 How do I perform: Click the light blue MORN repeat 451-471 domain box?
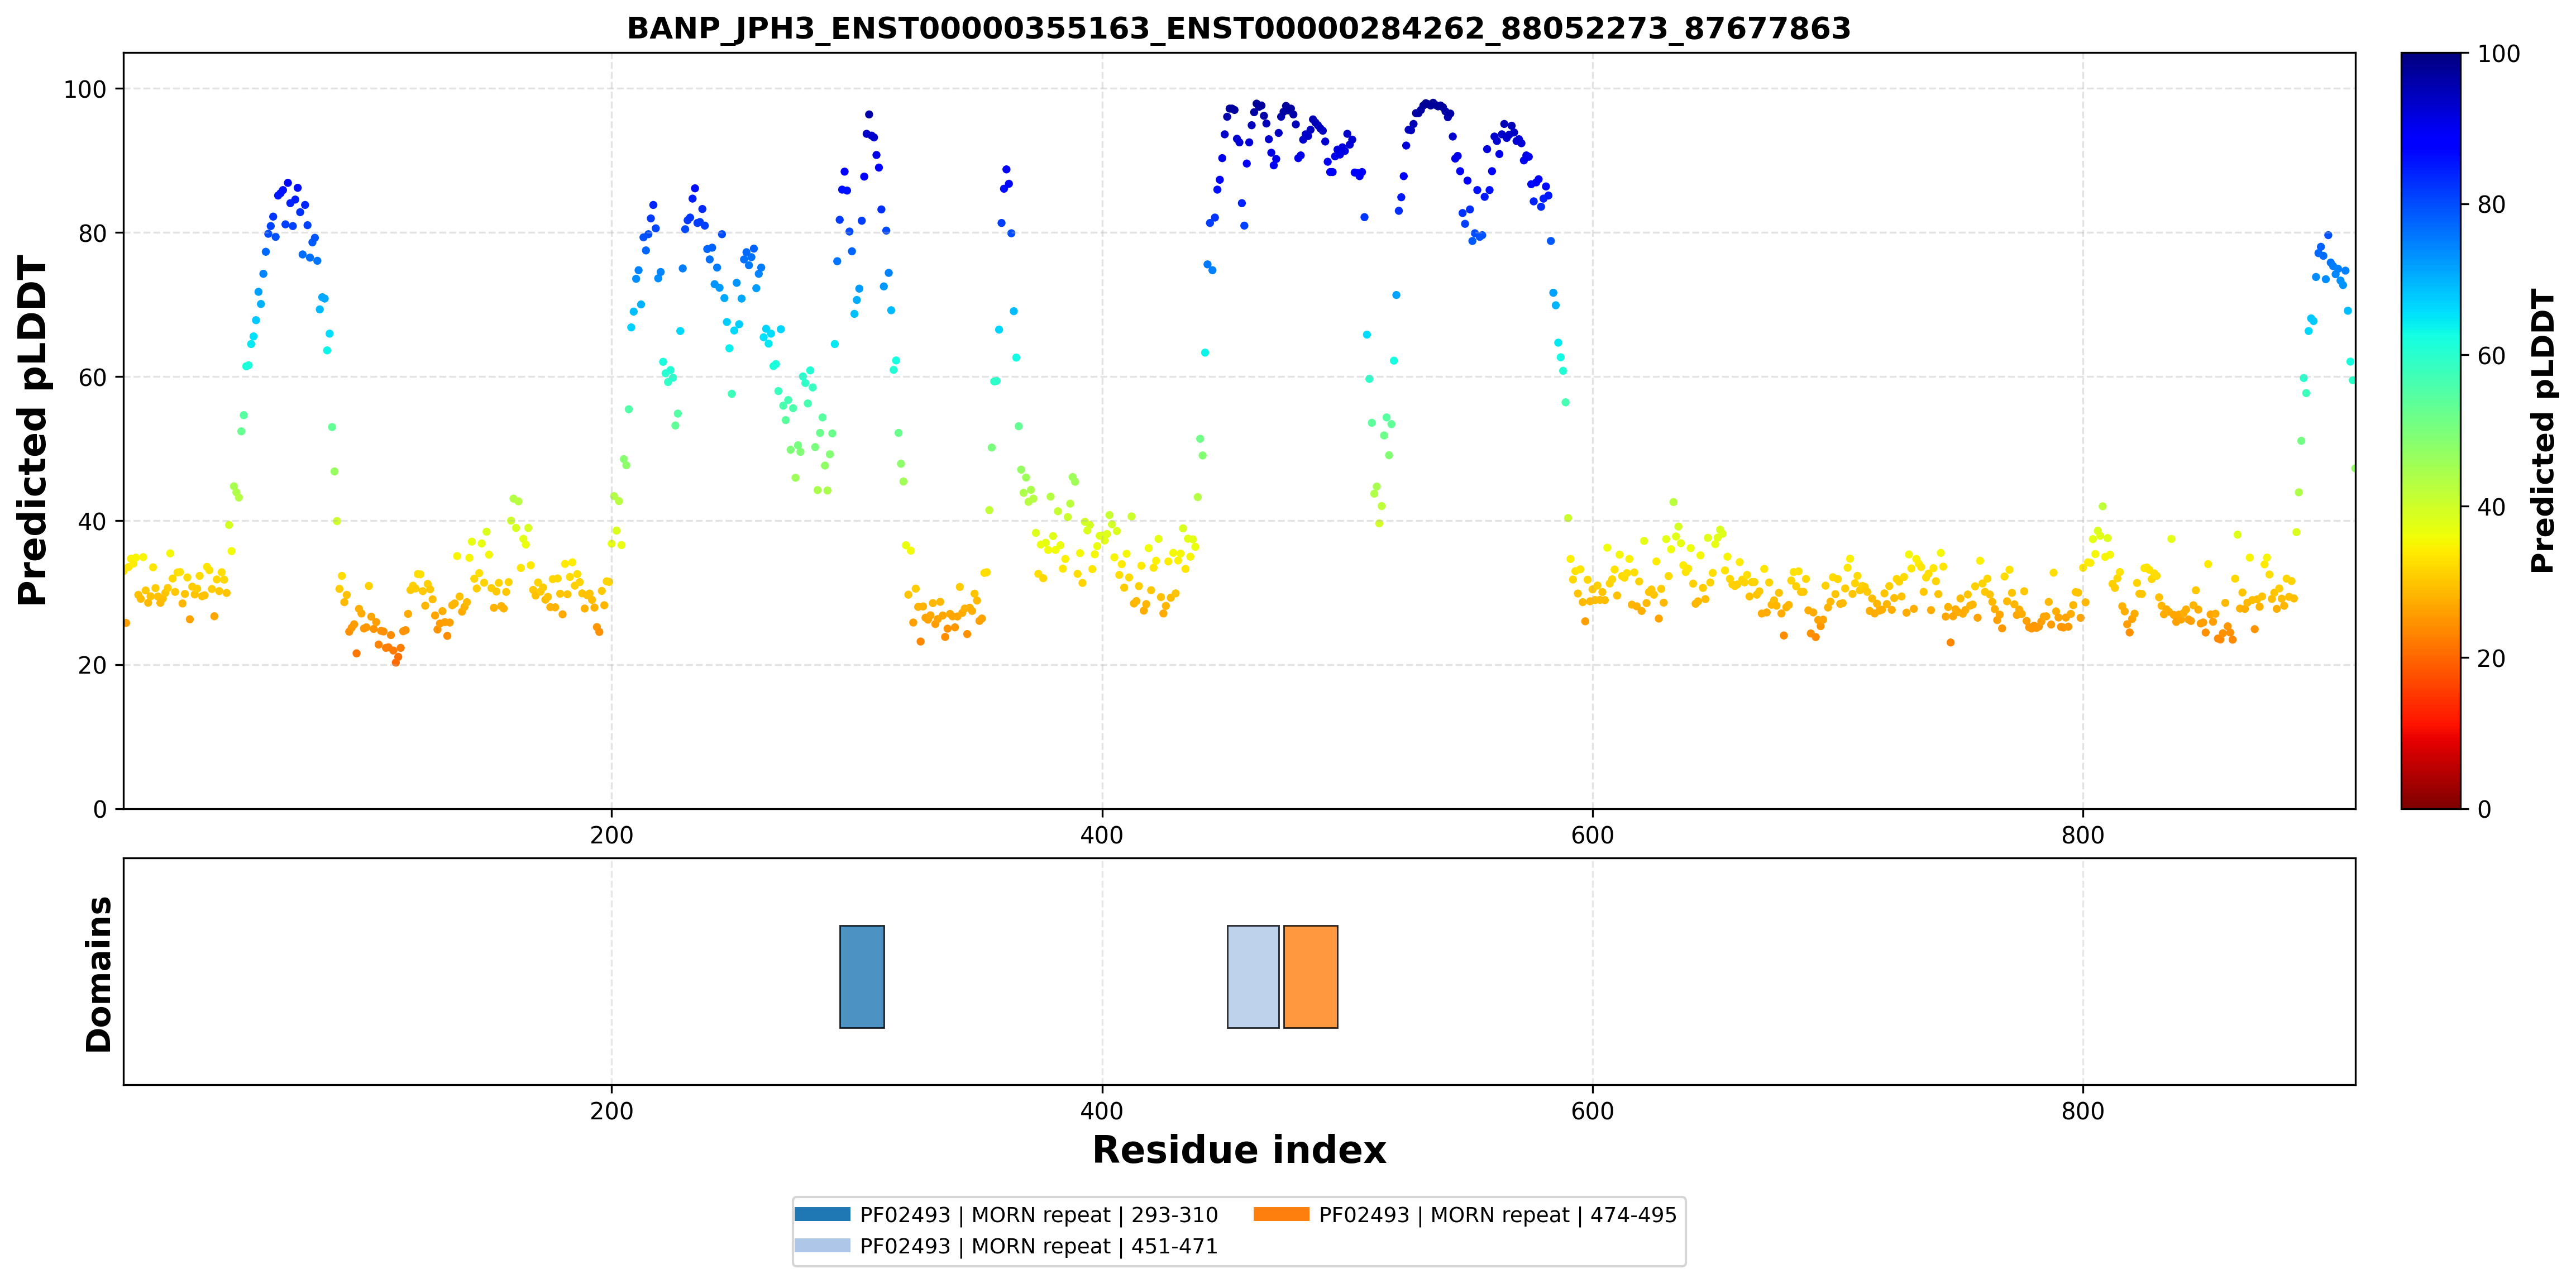point(1253,976)
